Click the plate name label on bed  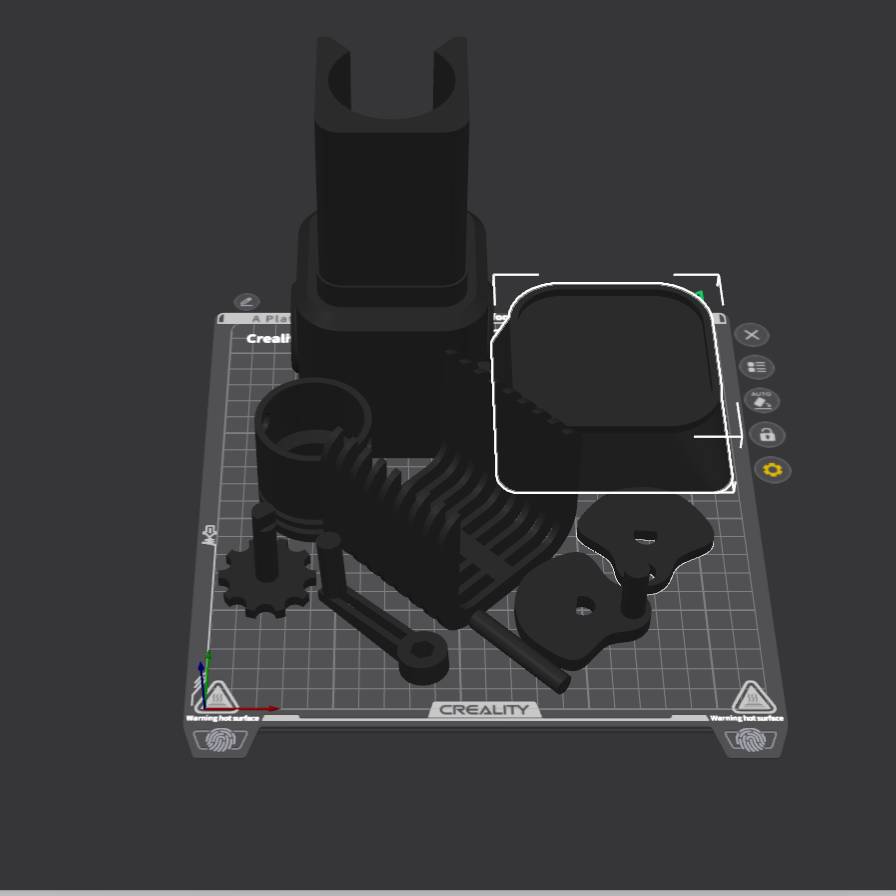click(x=268, y=338)
